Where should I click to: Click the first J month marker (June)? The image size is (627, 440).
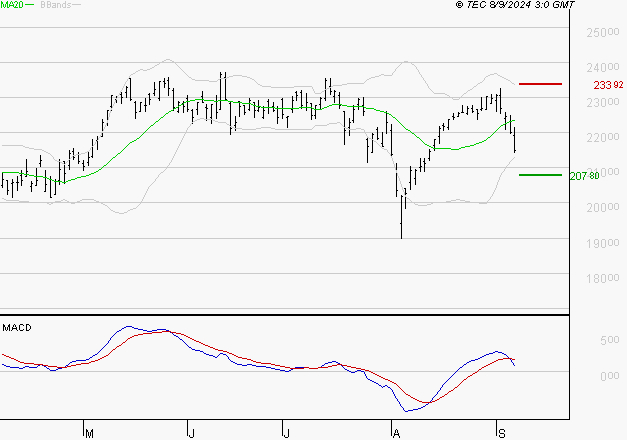[192, 433]
